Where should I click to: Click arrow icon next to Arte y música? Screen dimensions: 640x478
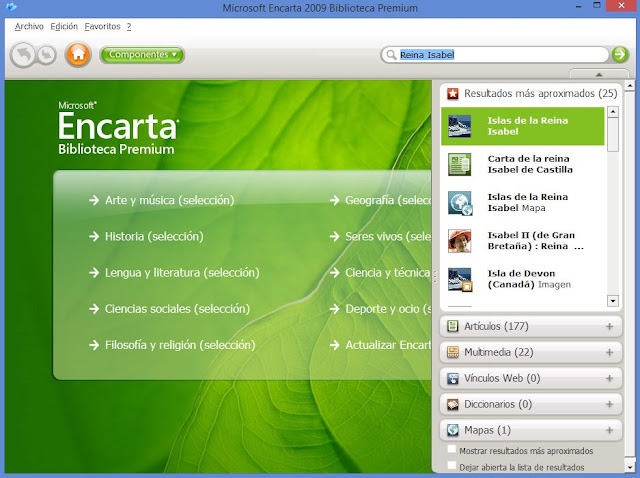tap(94, 200)
